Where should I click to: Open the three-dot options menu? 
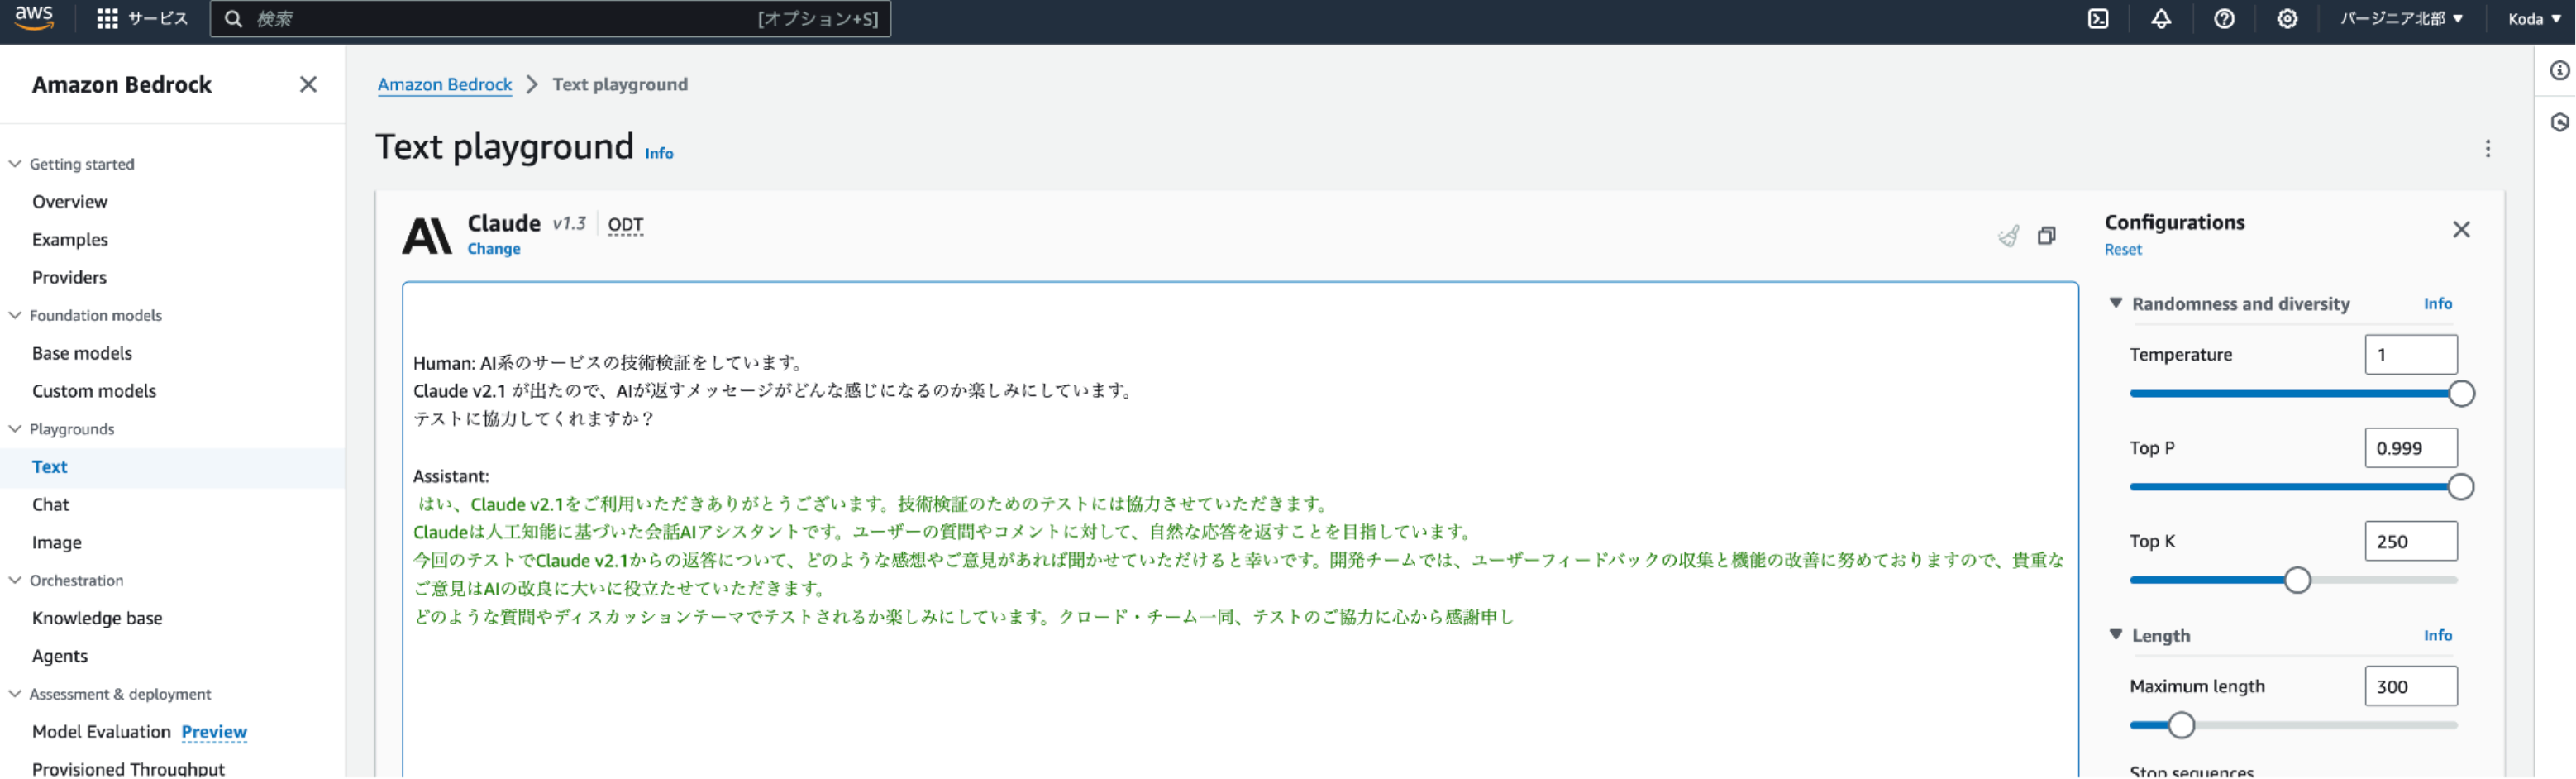(2487, 149)
